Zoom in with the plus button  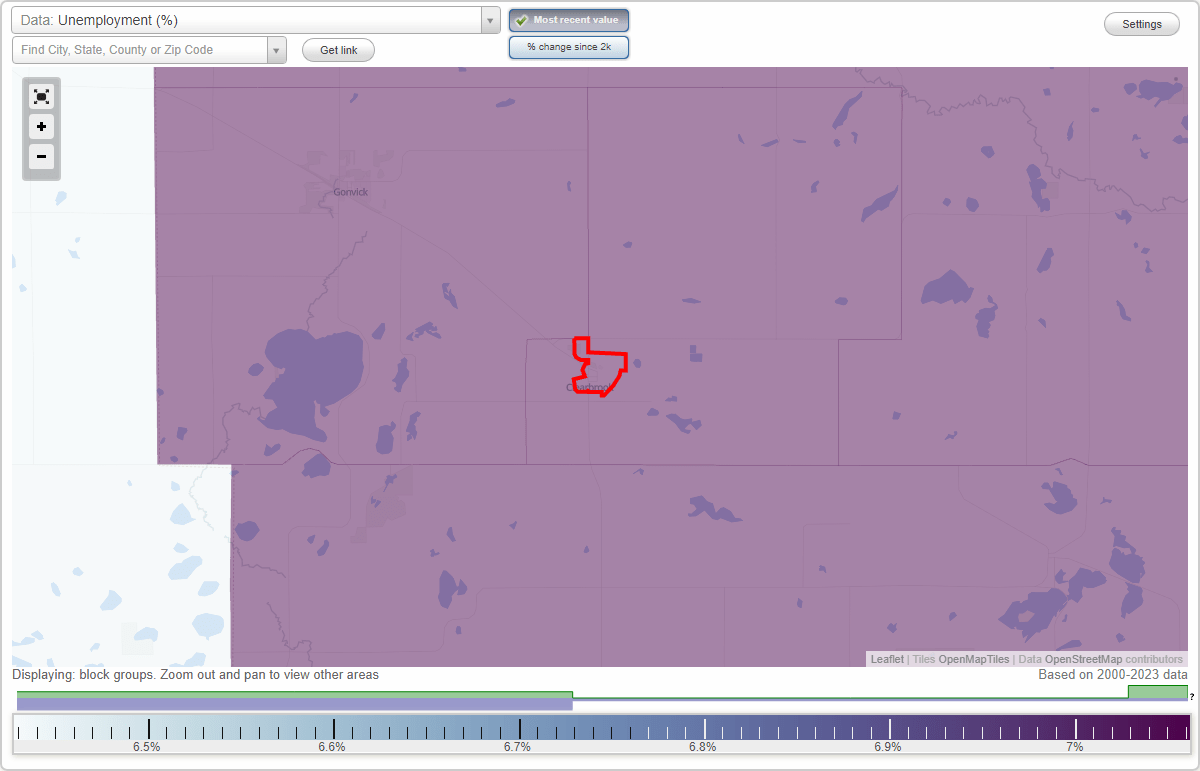[x=41, y=127]
